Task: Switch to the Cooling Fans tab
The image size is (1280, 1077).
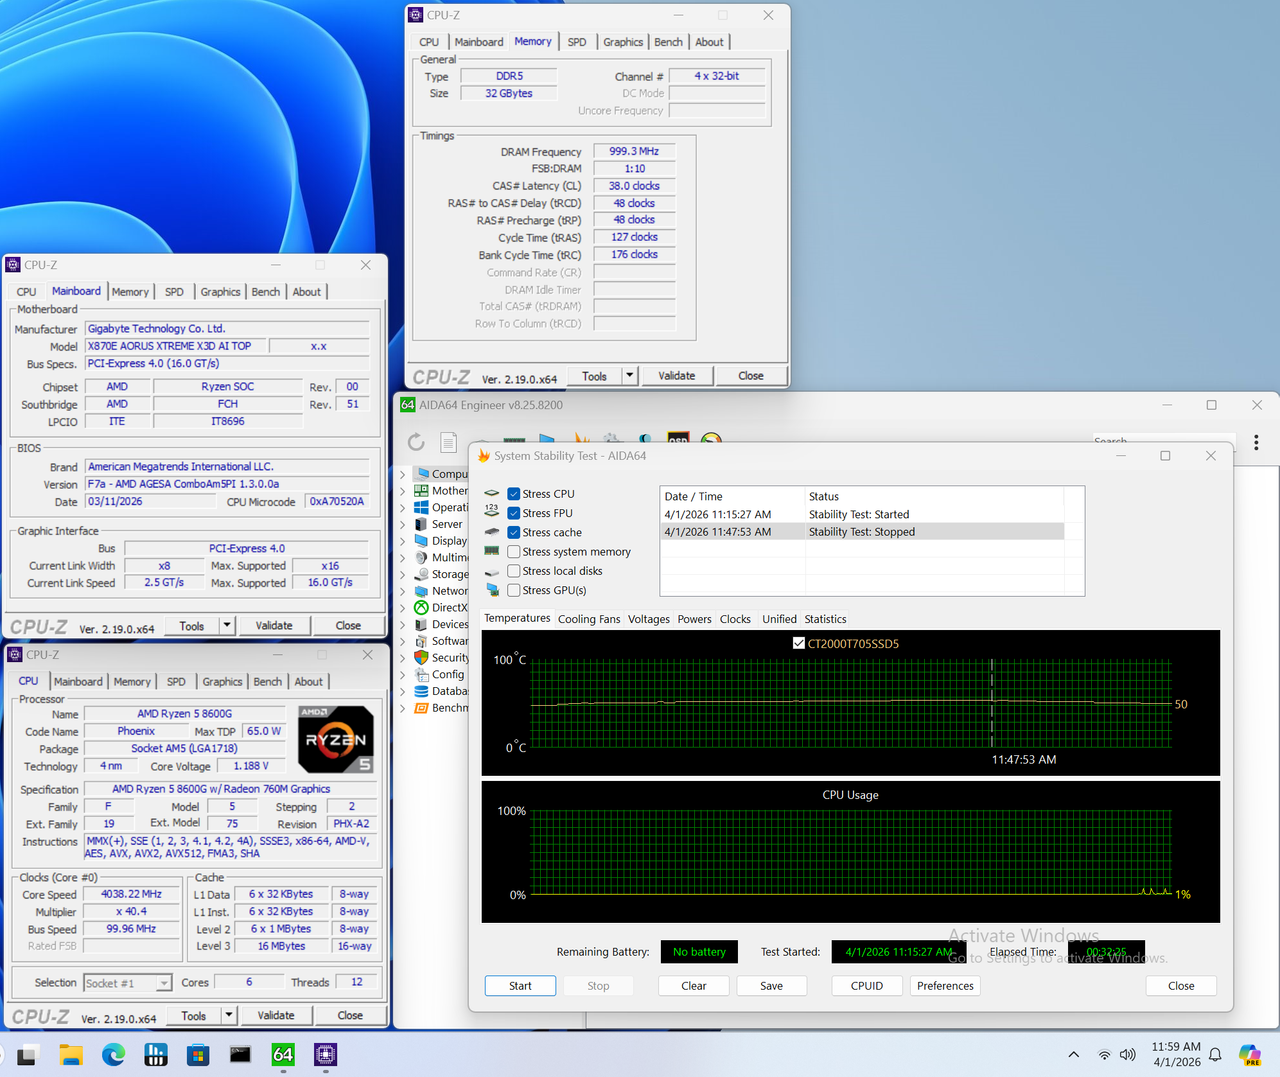Action: [x=589, y=619]
